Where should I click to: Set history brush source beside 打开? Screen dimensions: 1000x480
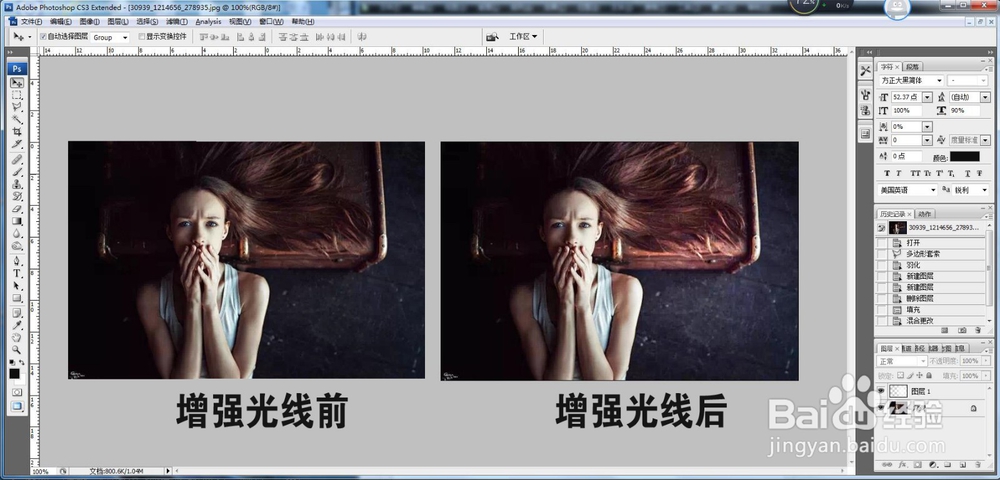coord(881,243)
